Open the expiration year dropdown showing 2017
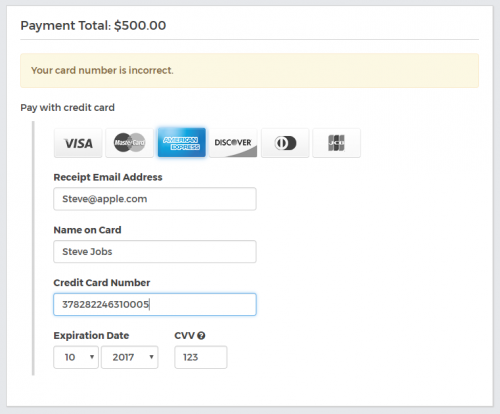 coord(130,357)
